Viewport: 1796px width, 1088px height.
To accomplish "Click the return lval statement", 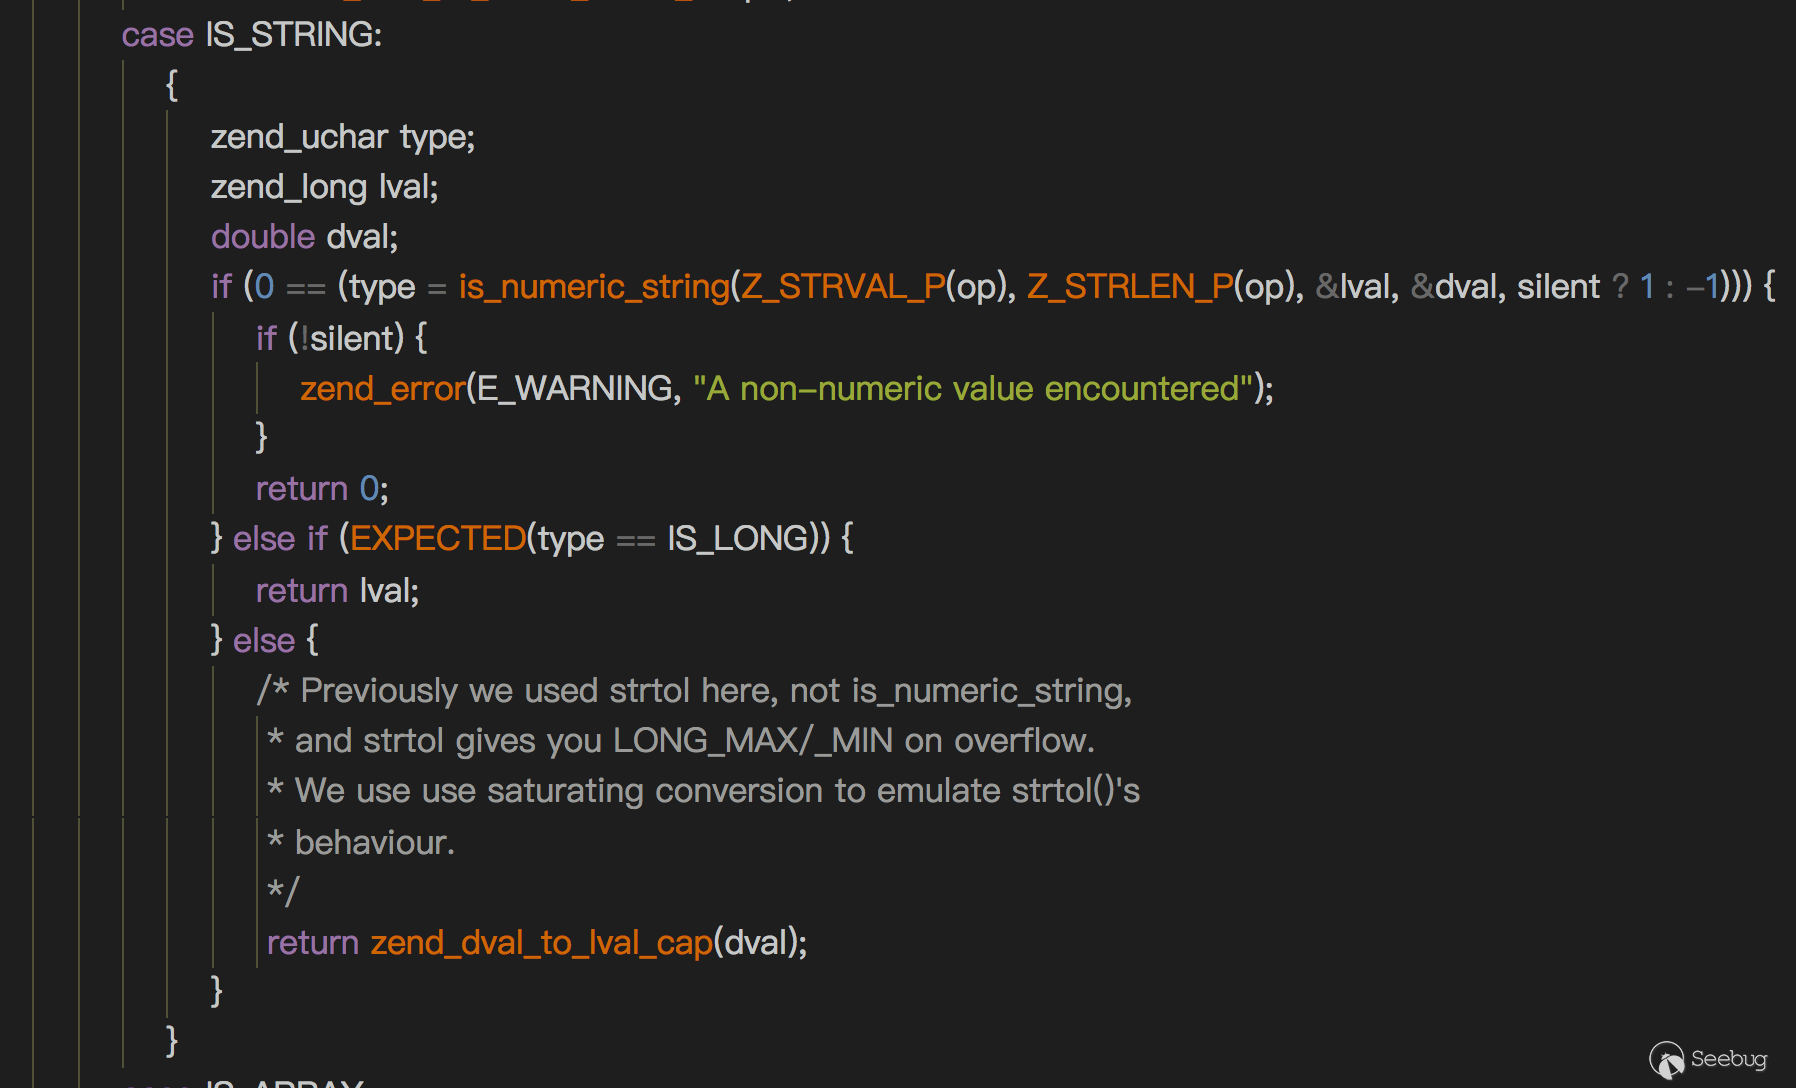I will (x=337, y=590).
